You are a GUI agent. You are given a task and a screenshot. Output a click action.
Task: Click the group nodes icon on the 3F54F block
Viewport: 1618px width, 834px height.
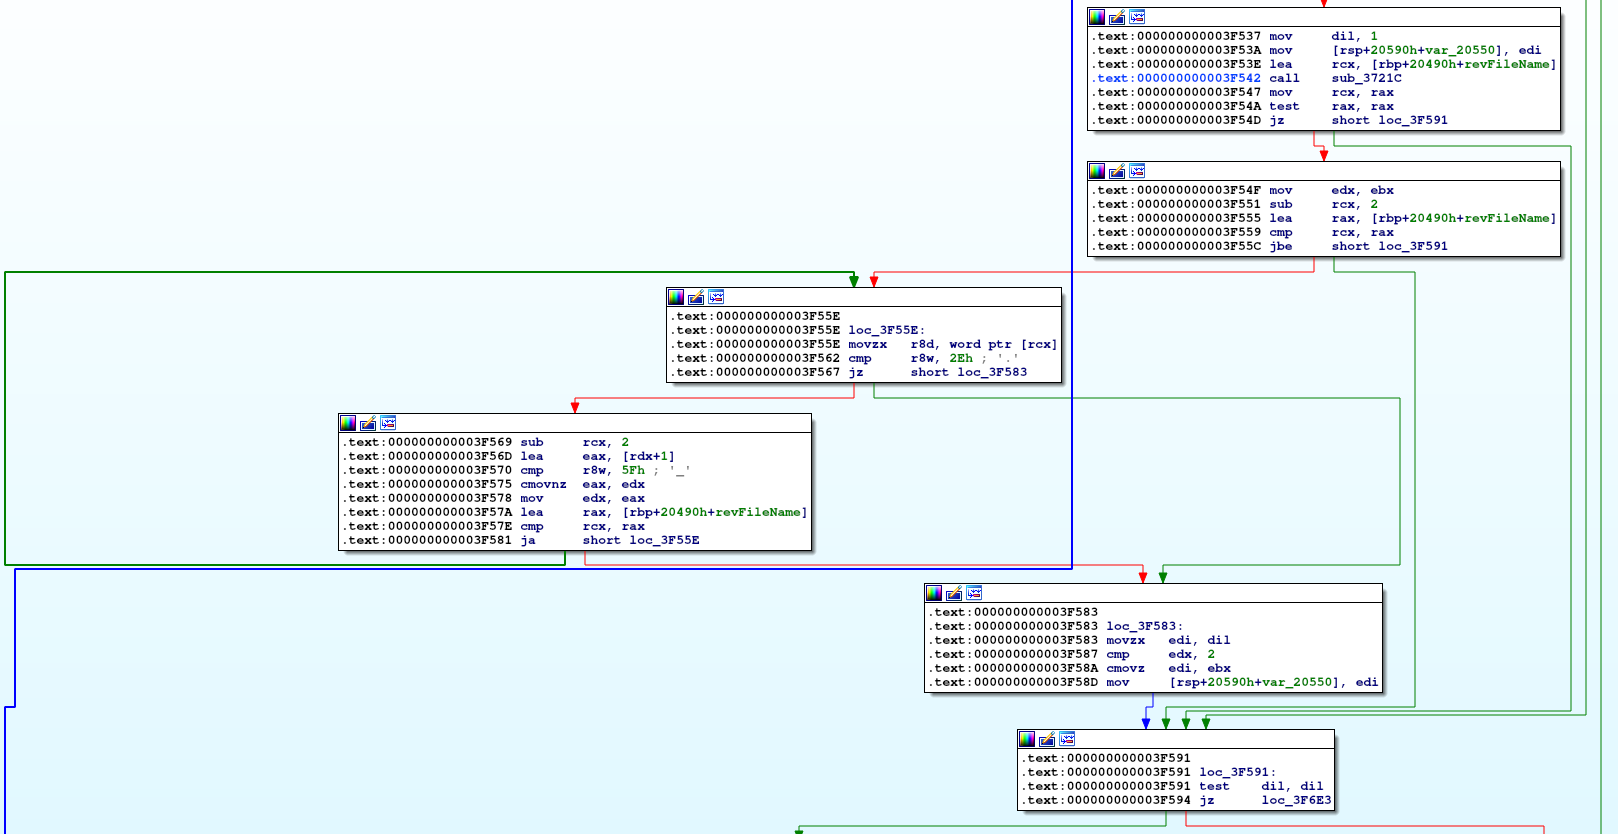[1137, 171]
